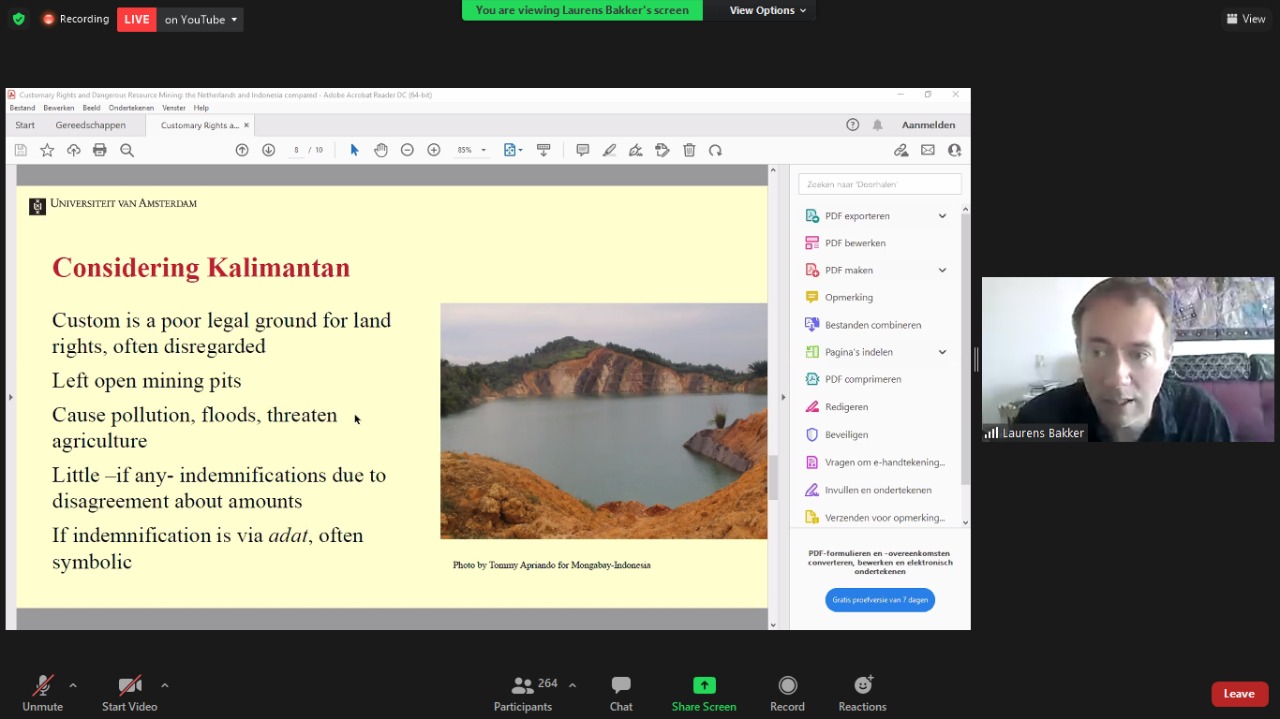Click the View layout button
1280x719 pixels.
(1246, 19)
